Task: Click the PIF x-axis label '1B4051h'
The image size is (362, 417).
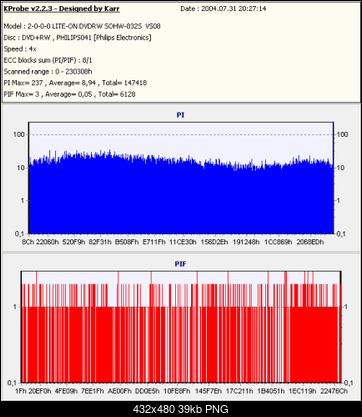Action: tap(271, 391)
